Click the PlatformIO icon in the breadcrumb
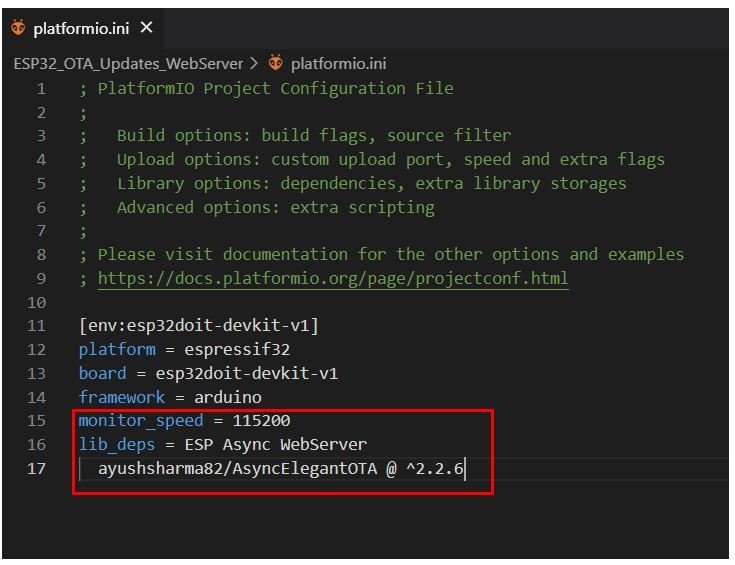This screenshot has height=565, width=735. pos(275,62)
